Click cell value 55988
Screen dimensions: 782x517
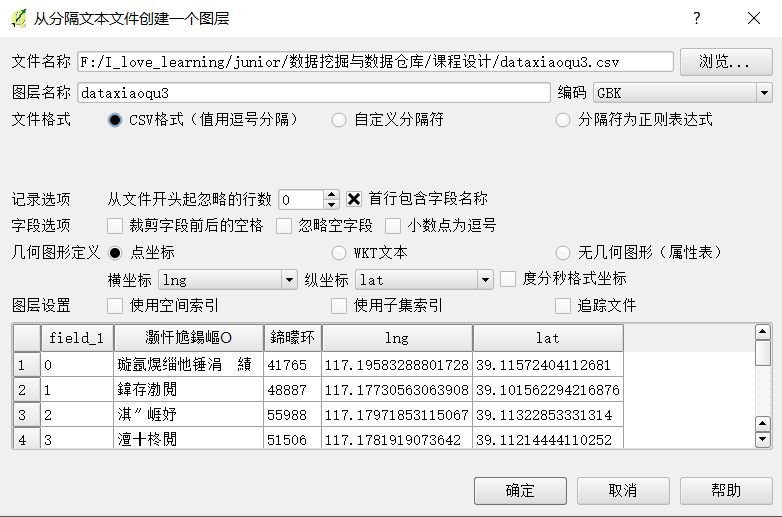[293, 415]
